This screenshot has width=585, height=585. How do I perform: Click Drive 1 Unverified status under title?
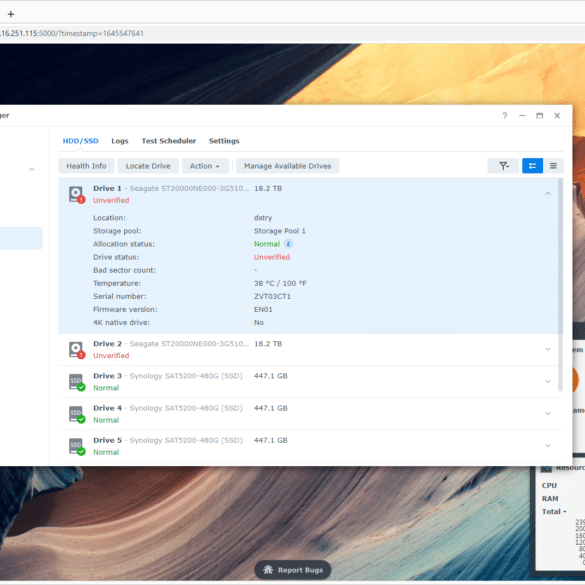[x=111, y=200]
